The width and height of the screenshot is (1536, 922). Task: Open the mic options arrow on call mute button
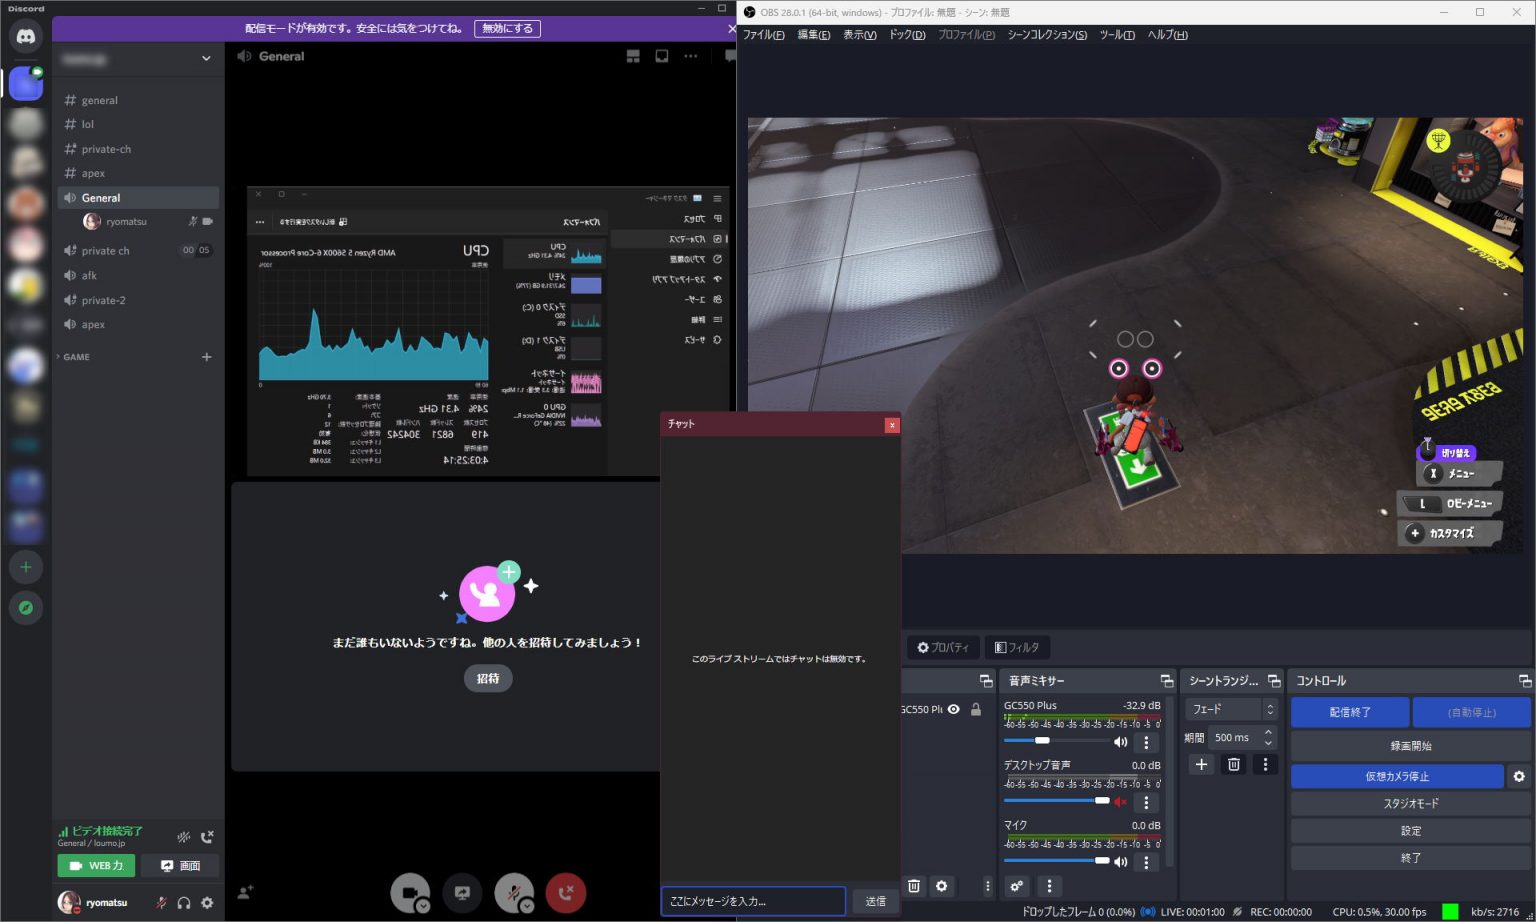(x=527, y=906)
